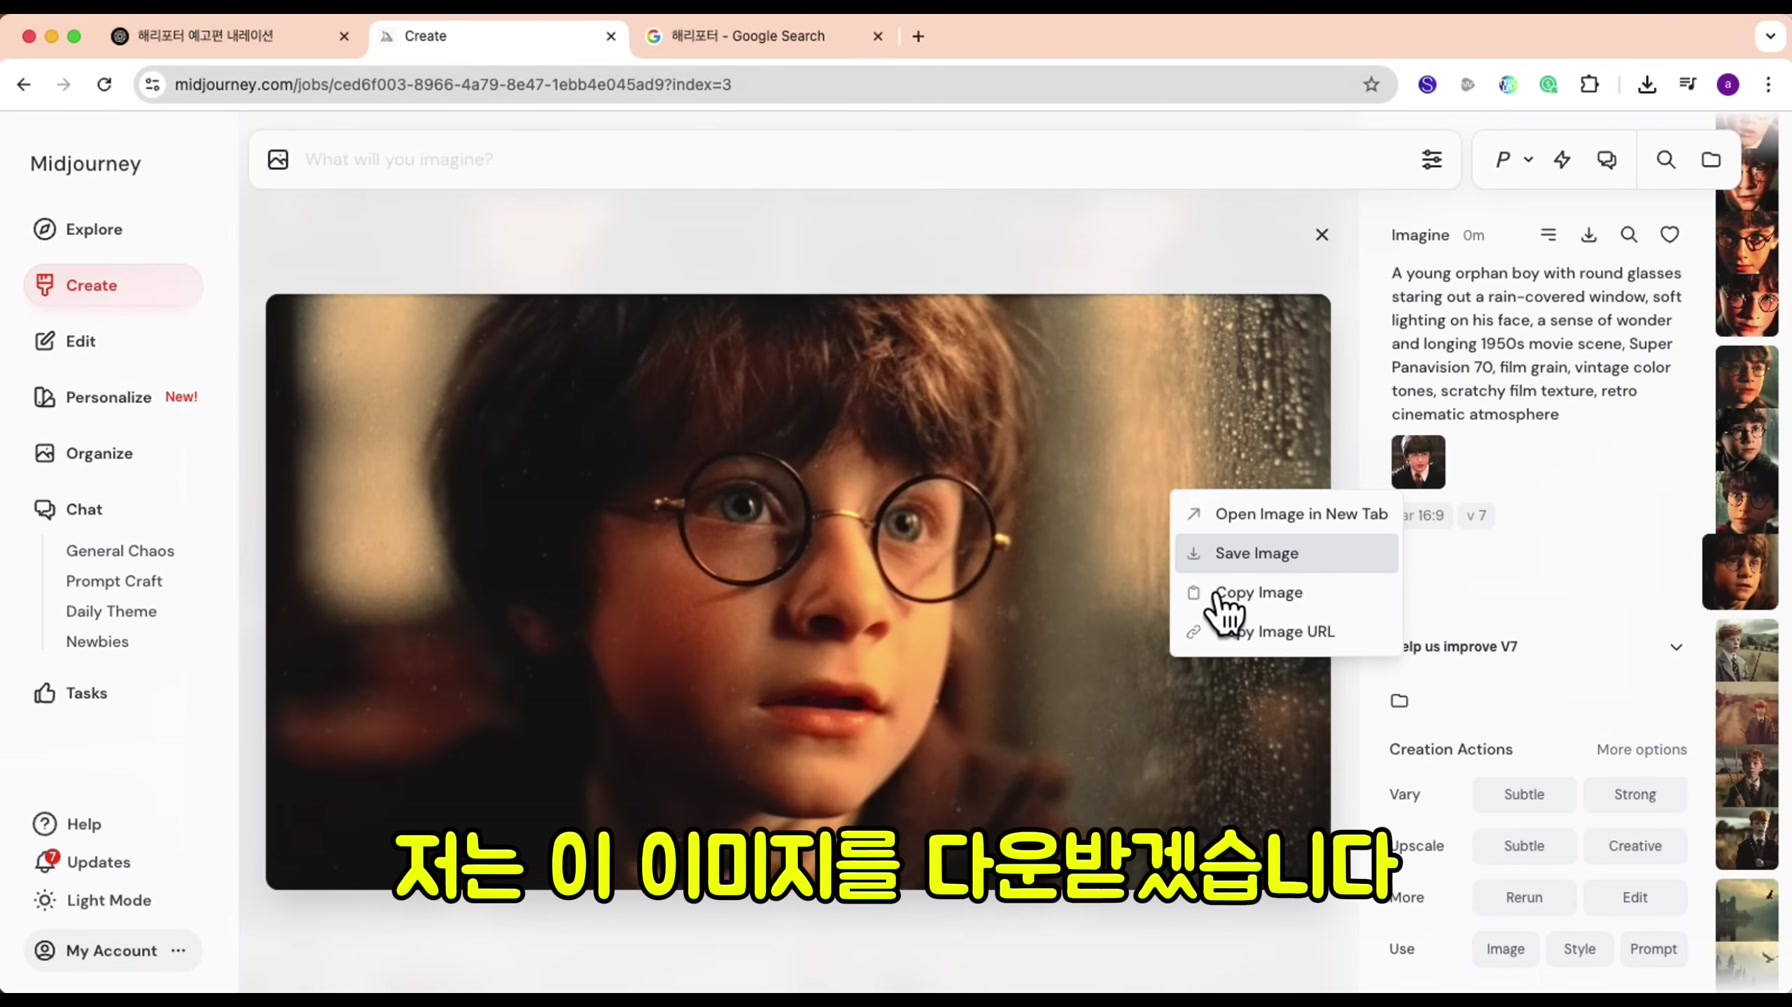
Task: Open the browser extensions puzzle icon
Action: point(1589,85)
